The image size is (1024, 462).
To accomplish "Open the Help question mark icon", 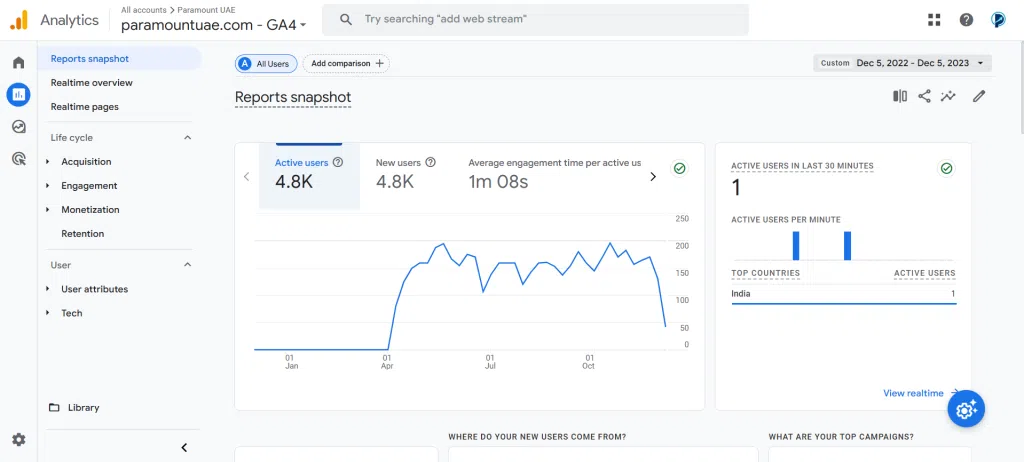I will point(966,20).
